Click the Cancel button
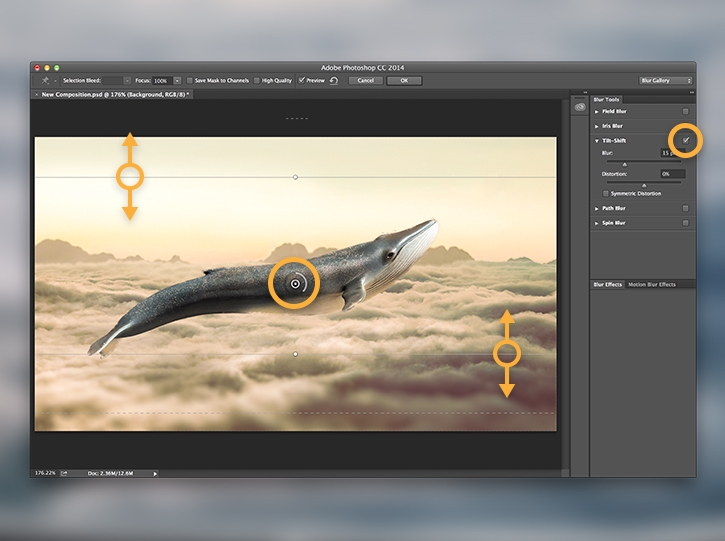Image resolution: width=725 pixels, height=541 pixels. [365, 80]
